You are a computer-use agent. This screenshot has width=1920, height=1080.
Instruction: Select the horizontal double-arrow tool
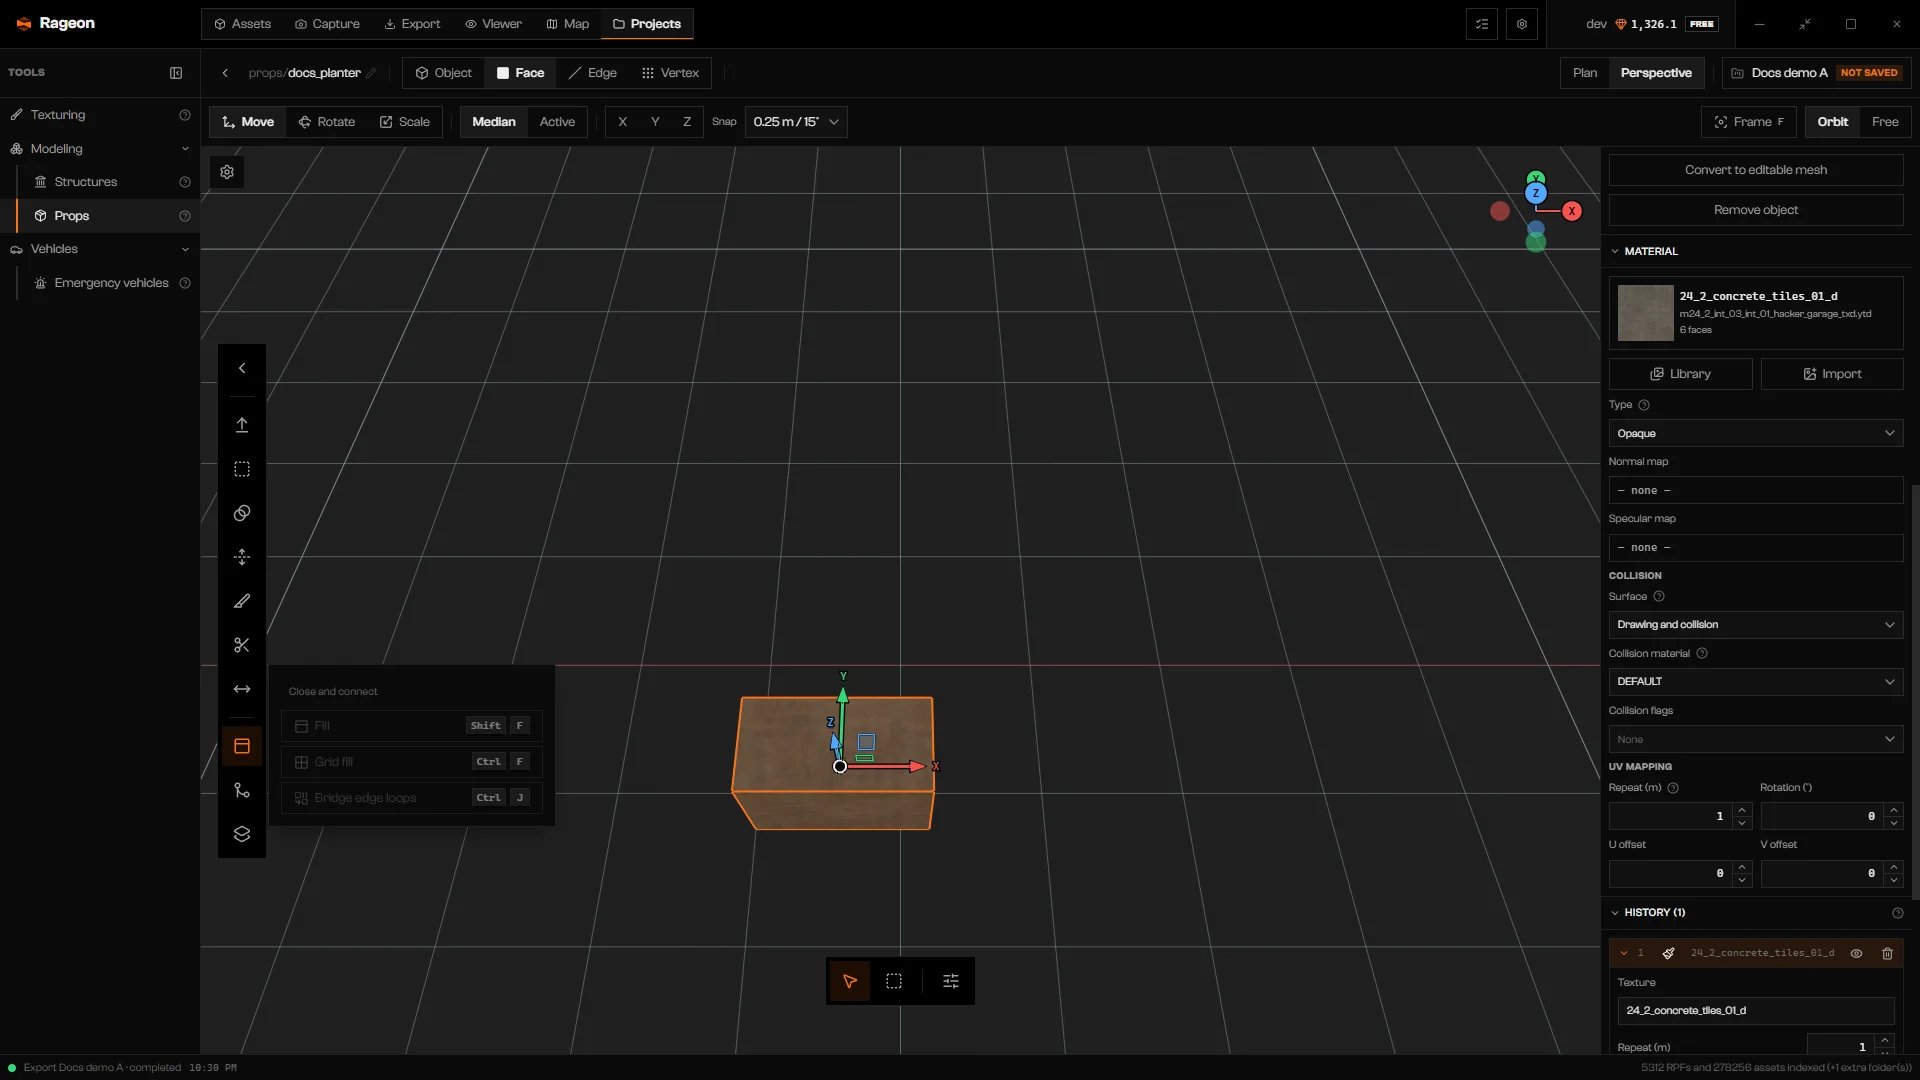tap(242, 689)
